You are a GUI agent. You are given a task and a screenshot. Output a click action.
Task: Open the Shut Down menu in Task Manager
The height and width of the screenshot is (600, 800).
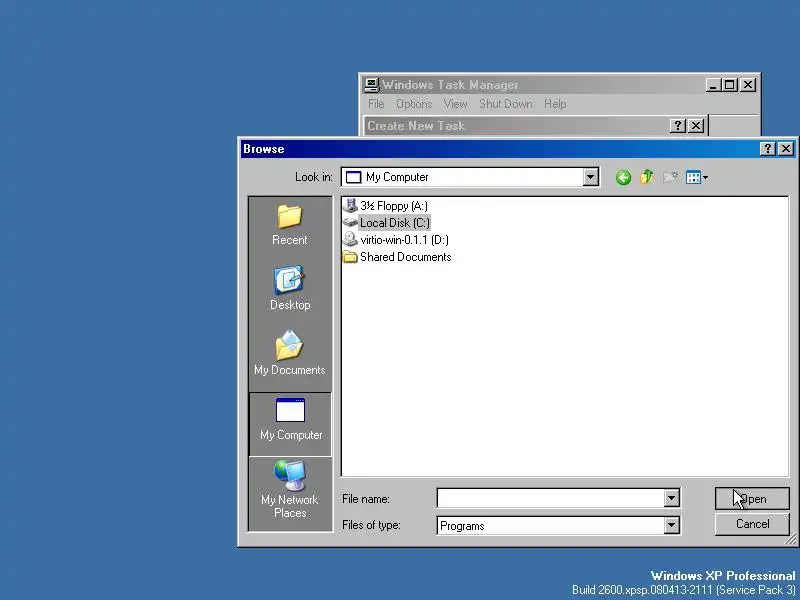click(x=506, y=104)
